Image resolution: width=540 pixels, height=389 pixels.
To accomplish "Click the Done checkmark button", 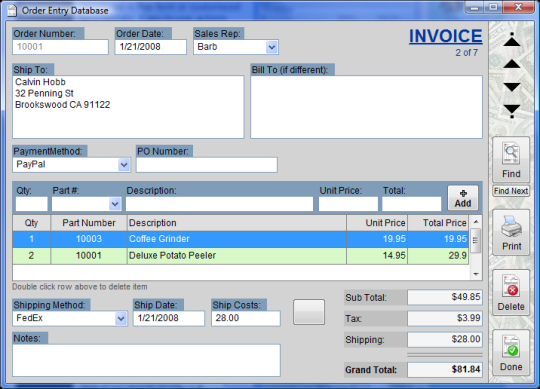I will coord(511,353).
